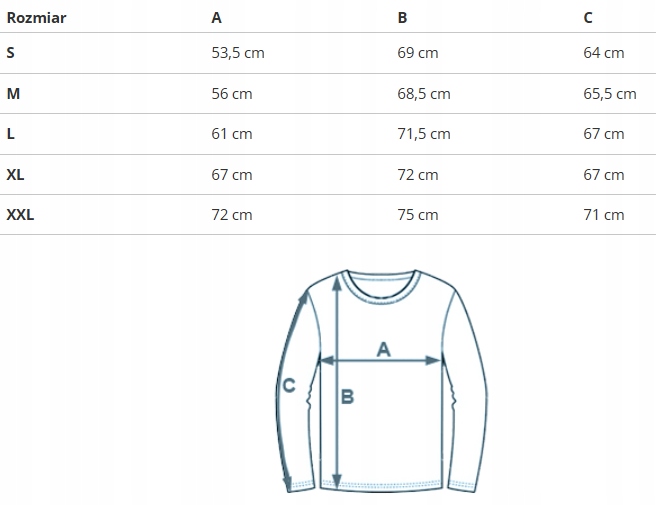Click the A width label on shirt diagram

point(382,348)
